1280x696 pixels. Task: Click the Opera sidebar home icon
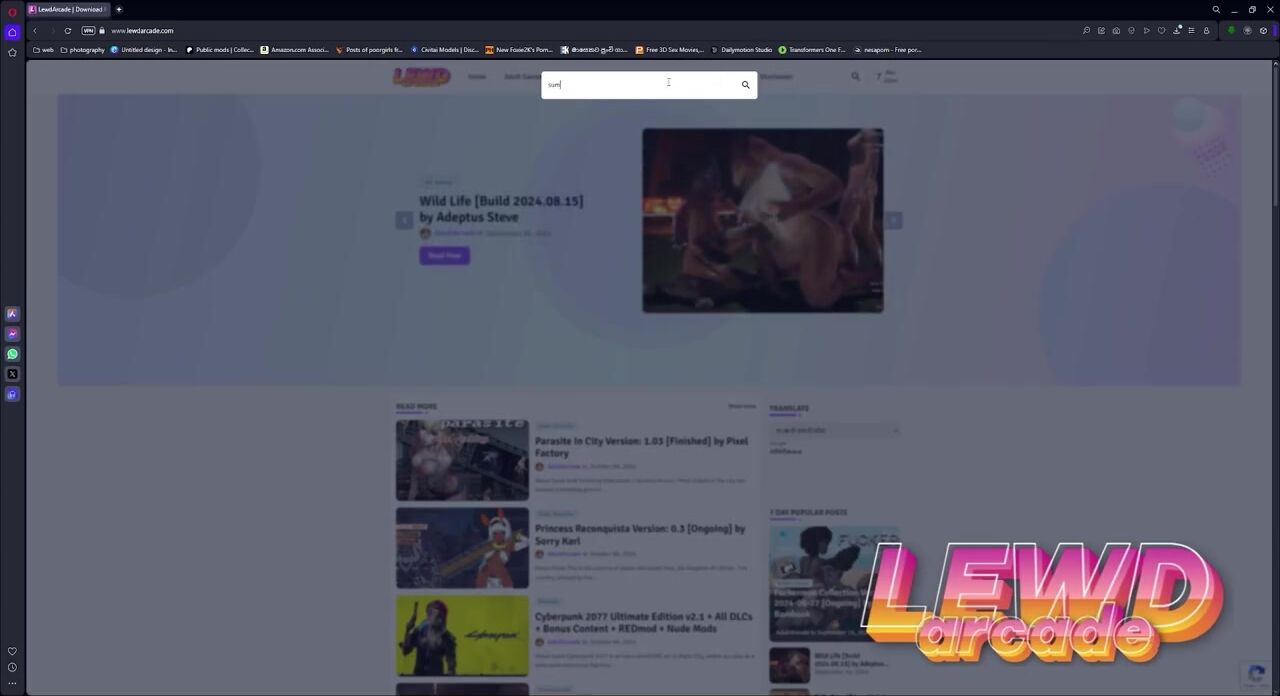12,32
